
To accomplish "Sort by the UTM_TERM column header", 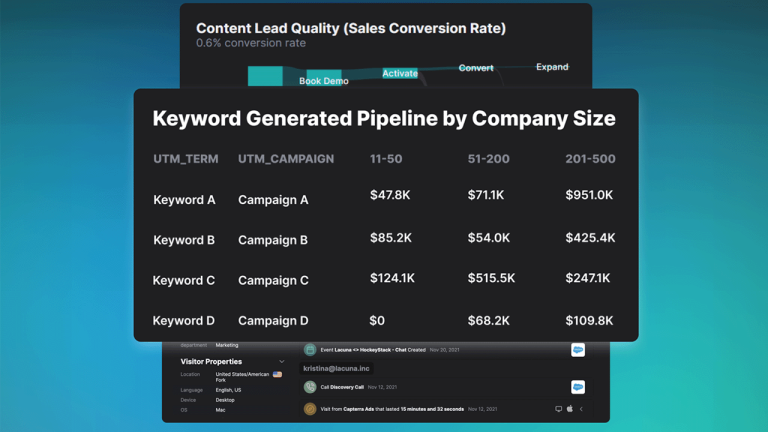I will pyautogui.click(x=186, y=159).
